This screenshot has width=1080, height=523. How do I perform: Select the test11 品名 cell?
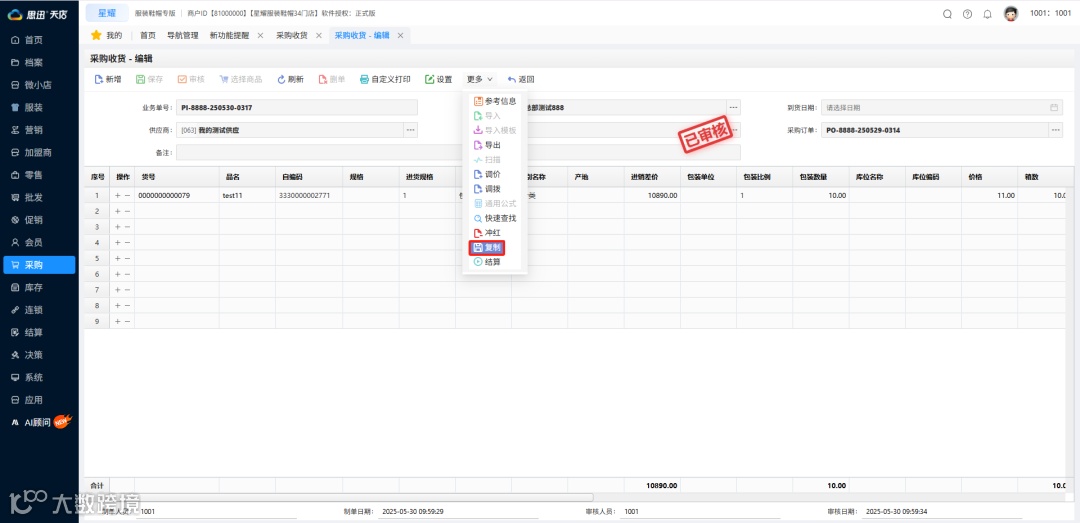tap(247, 196)
